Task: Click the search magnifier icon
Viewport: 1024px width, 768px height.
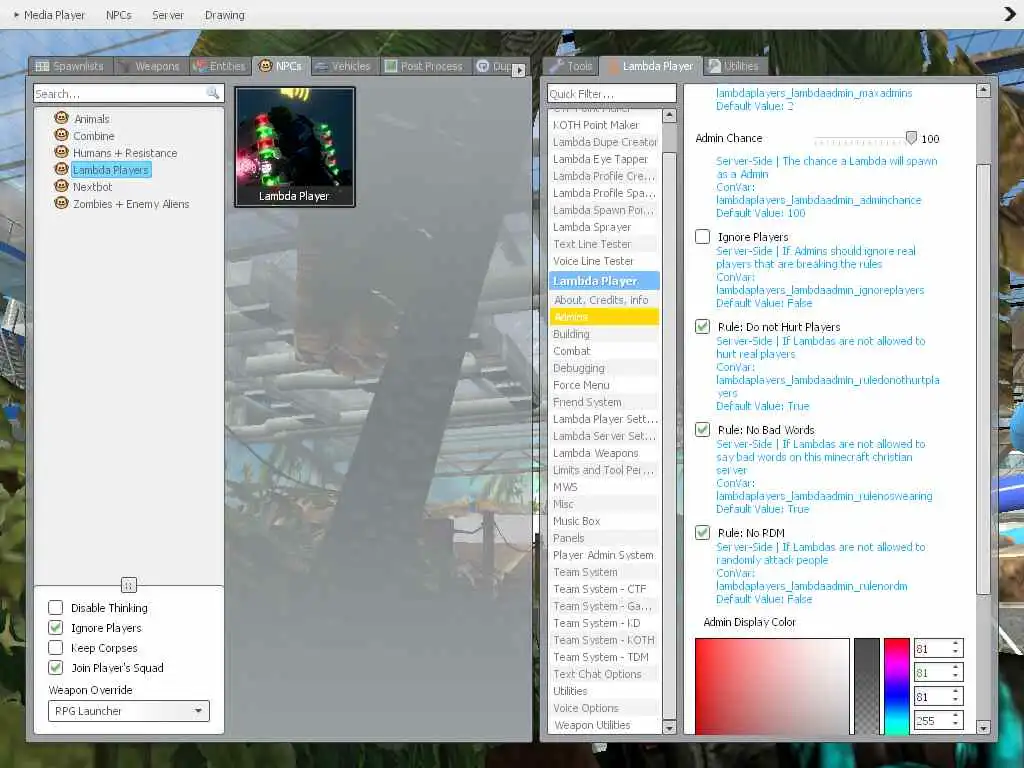Action: pos(213,93)
